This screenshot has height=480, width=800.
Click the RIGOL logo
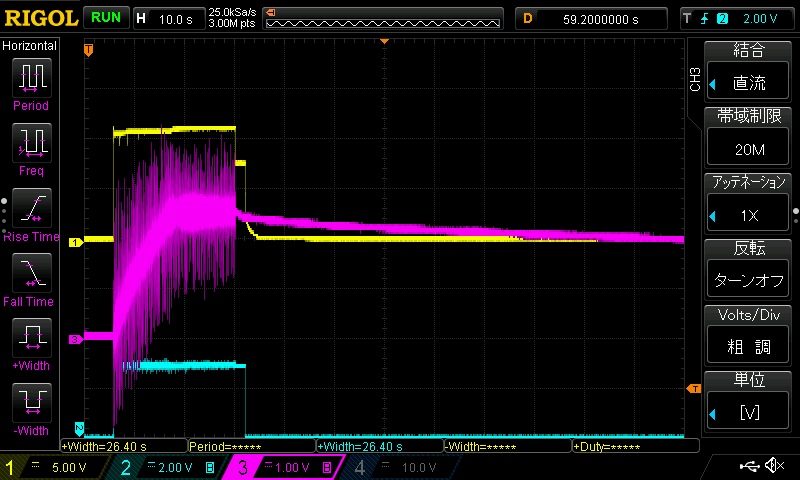pos(41,18)
